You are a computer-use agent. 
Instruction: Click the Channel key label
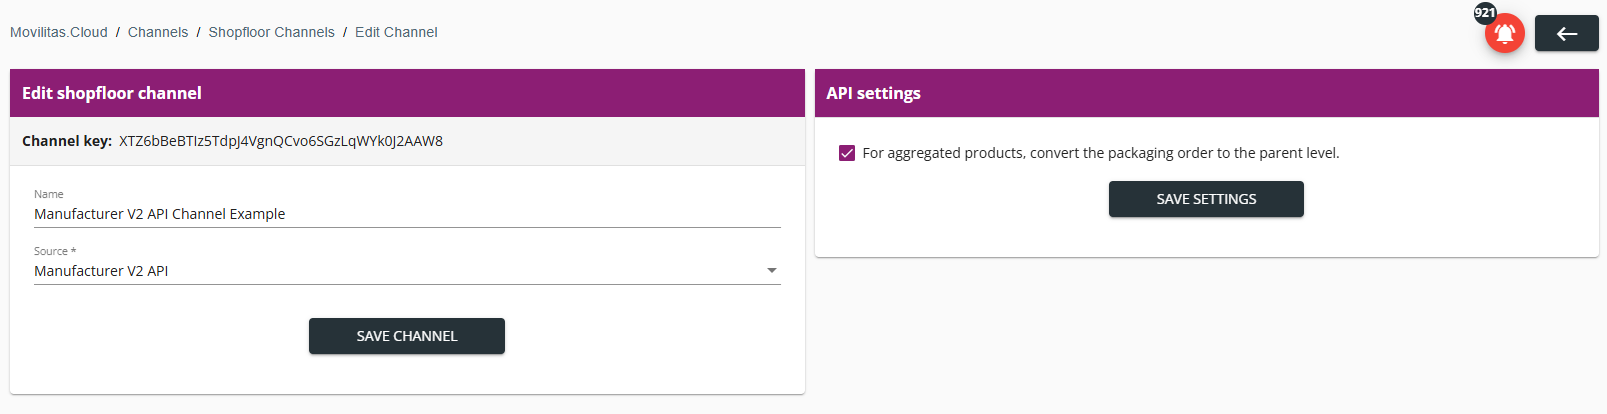(66, 141)
